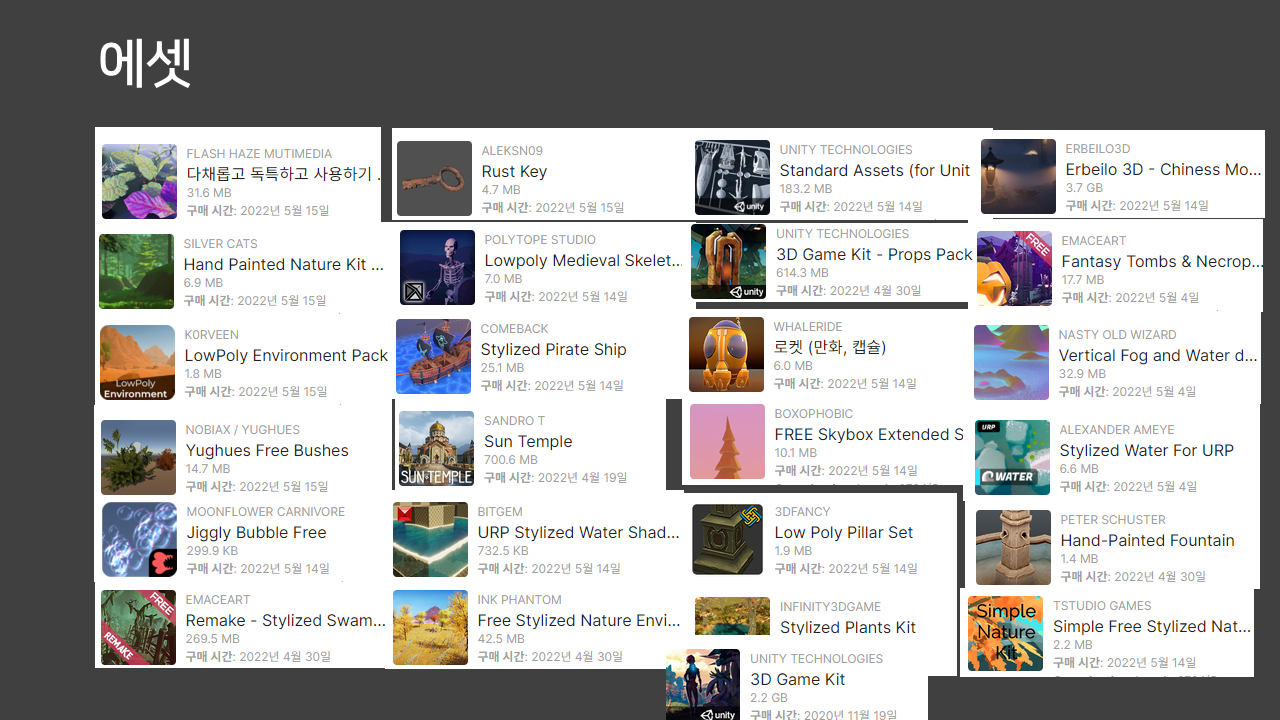Open the Sun Temple asset title
The height and width of the screenshot is (720, 1280).
pyautogui.click(x=528, y=442)
